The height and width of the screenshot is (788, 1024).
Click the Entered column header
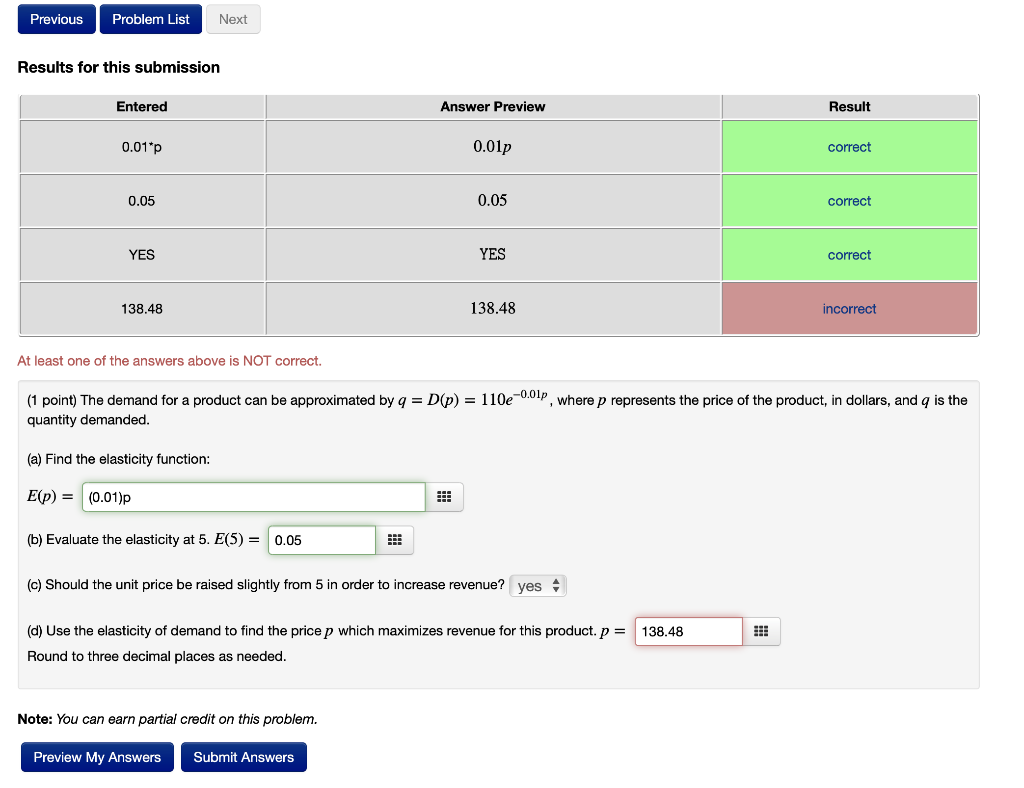142,107
